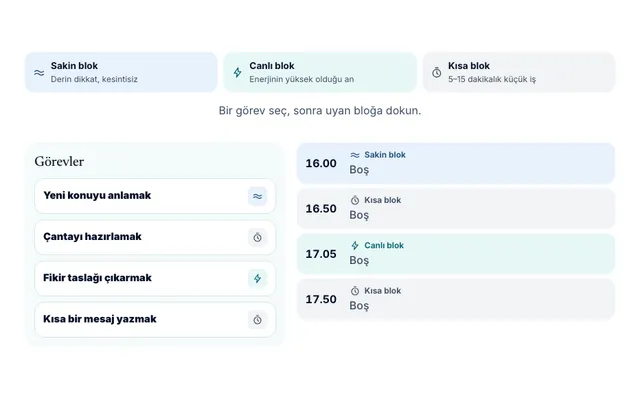Tap the 16.00 Sakin blok empty slot
Image resolution: width=640 pixels, height=400 pixels.
pyautogui.click(x=456, y=163)
